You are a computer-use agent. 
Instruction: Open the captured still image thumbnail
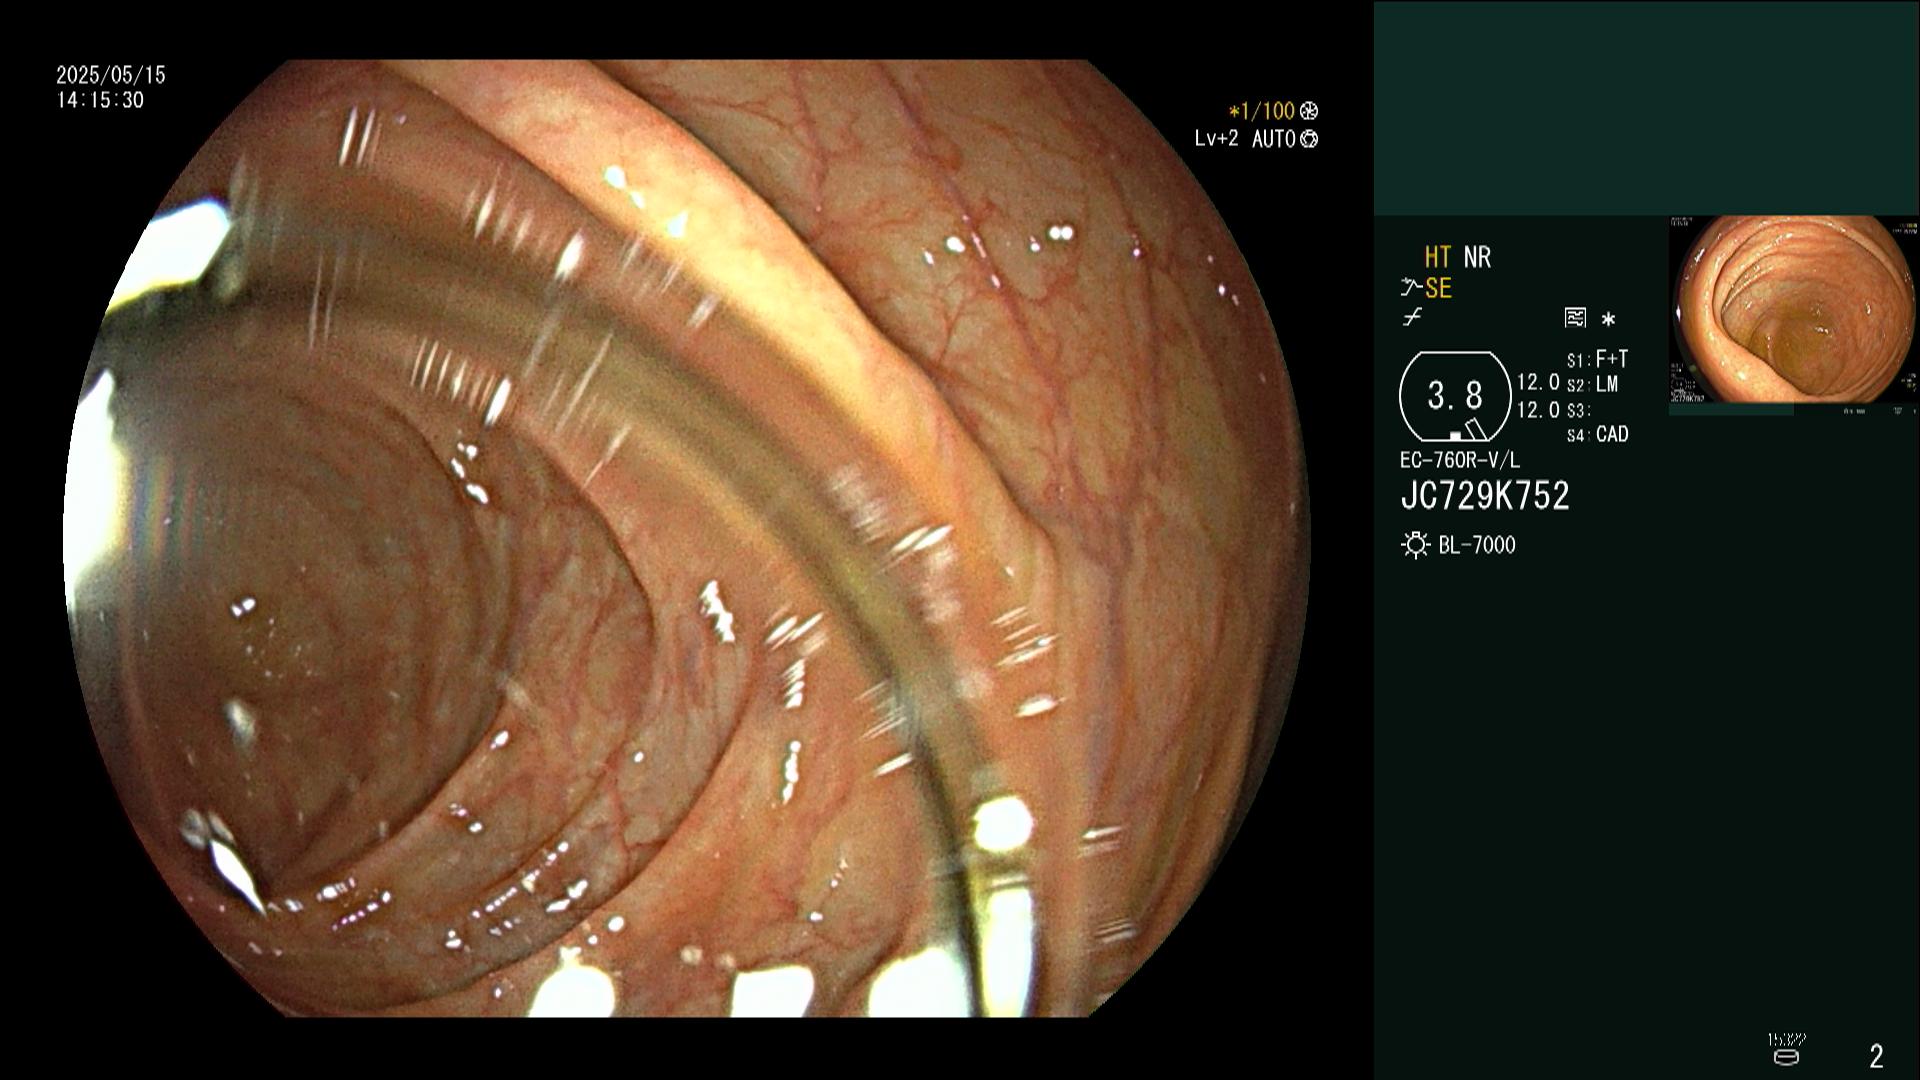[x=1794, y=310]
